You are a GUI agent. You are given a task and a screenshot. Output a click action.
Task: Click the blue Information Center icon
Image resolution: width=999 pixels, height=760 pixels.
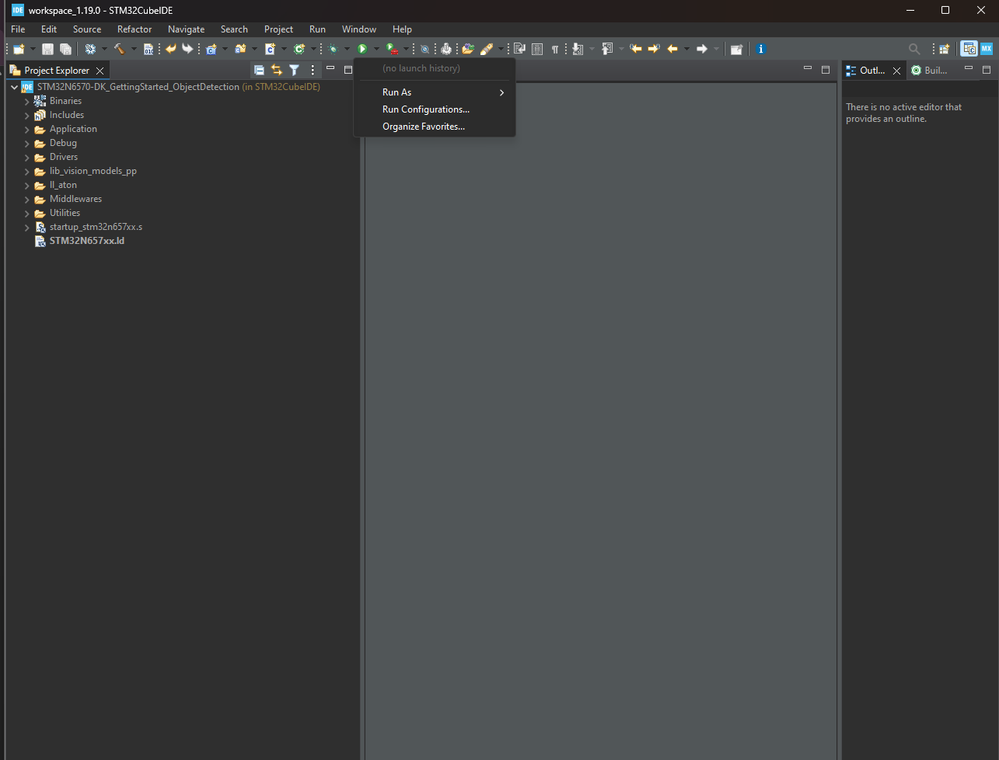tap(761, 49)
